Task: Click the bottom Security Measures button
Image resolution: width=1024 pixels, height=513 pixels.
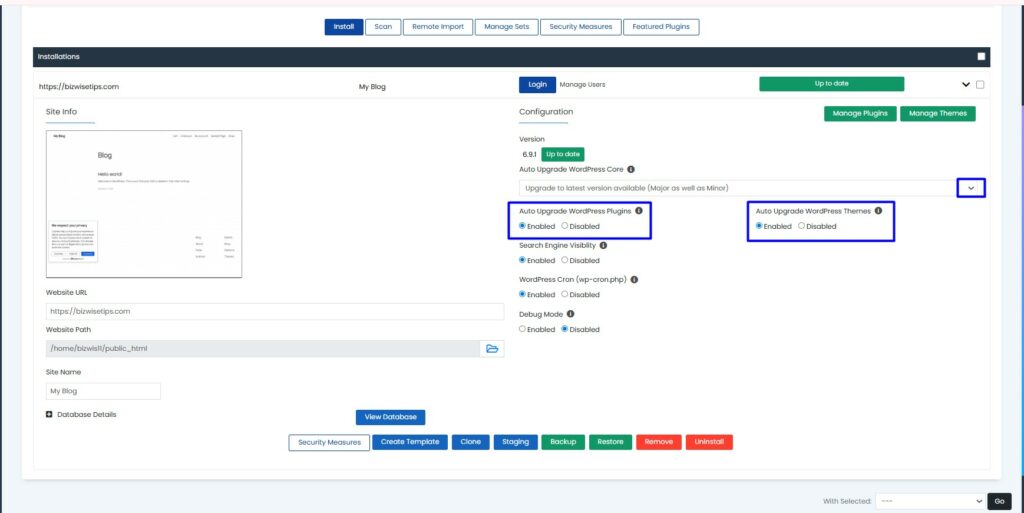Action: (x=329, y=443)
